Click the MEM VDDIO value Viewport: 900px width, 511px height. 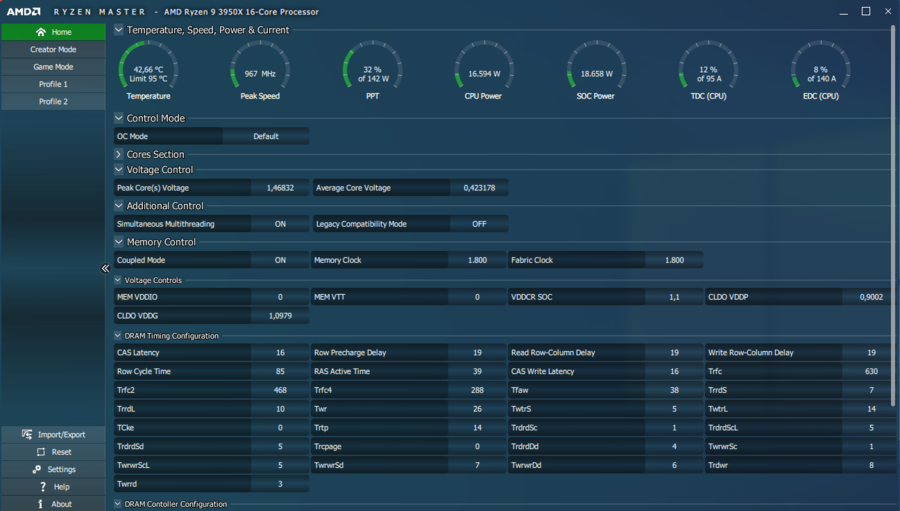point(280,297)
